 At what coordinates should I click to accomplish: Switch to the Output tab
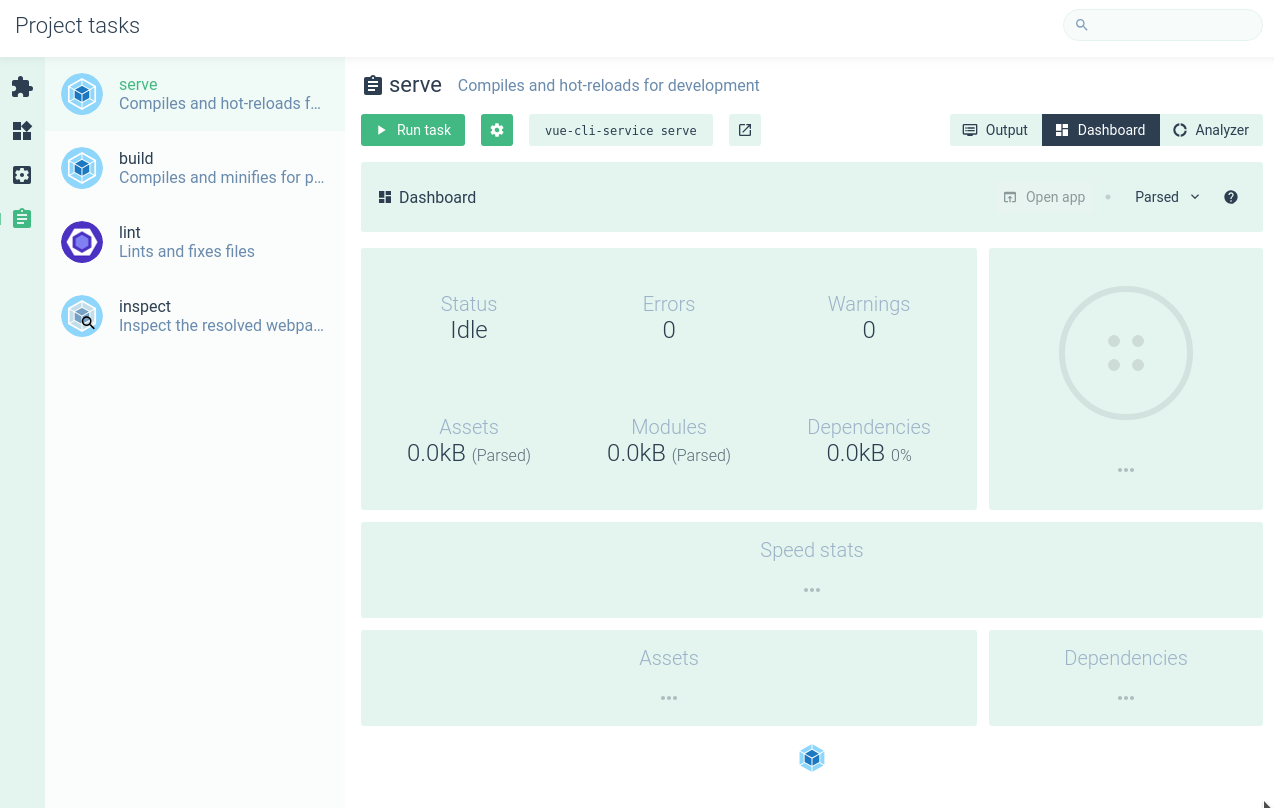tap(996, 130)
